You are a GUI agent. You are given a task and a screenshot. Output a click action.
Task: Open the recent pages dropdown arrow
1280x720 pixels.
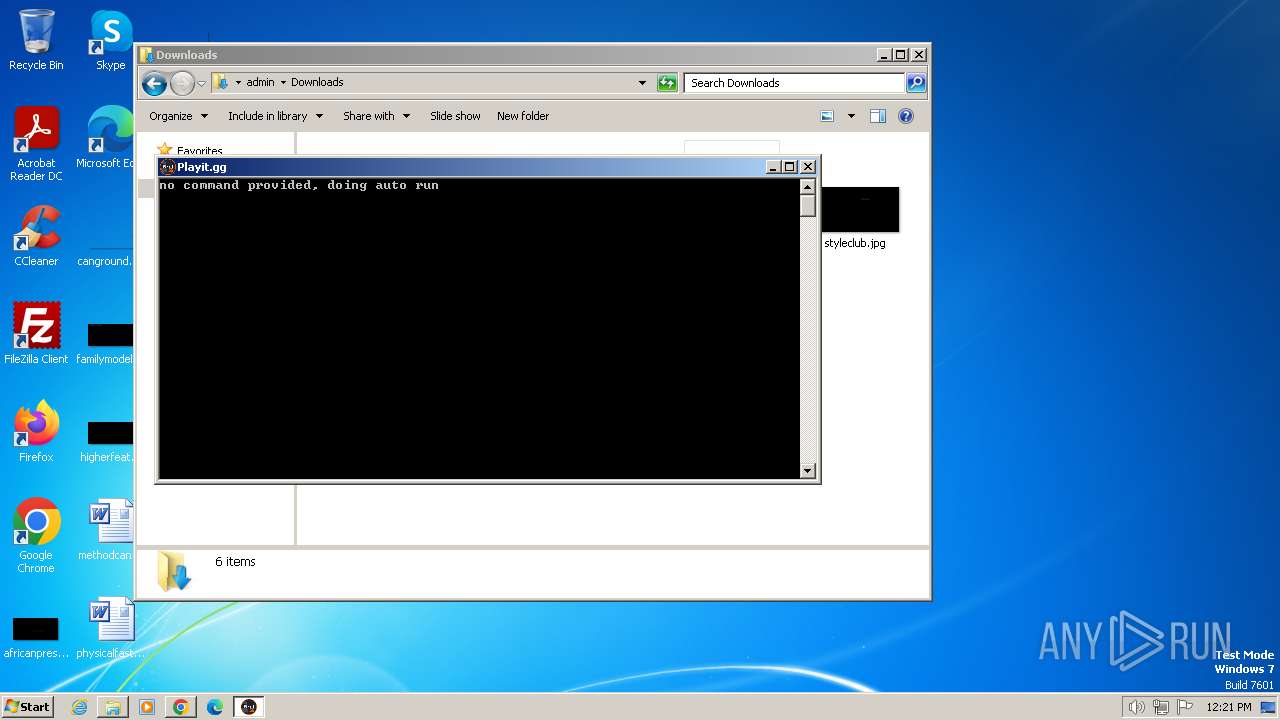pyautogui.click(x=201, y=83)
